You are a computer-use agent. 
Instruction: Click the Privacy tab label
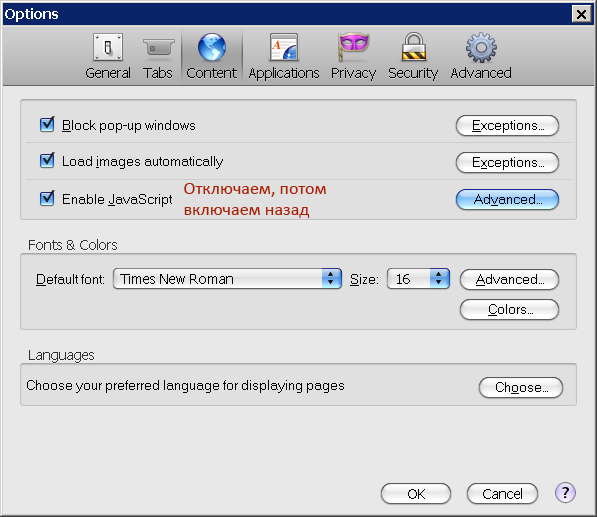pyautogui.click(x=353, y=73)
